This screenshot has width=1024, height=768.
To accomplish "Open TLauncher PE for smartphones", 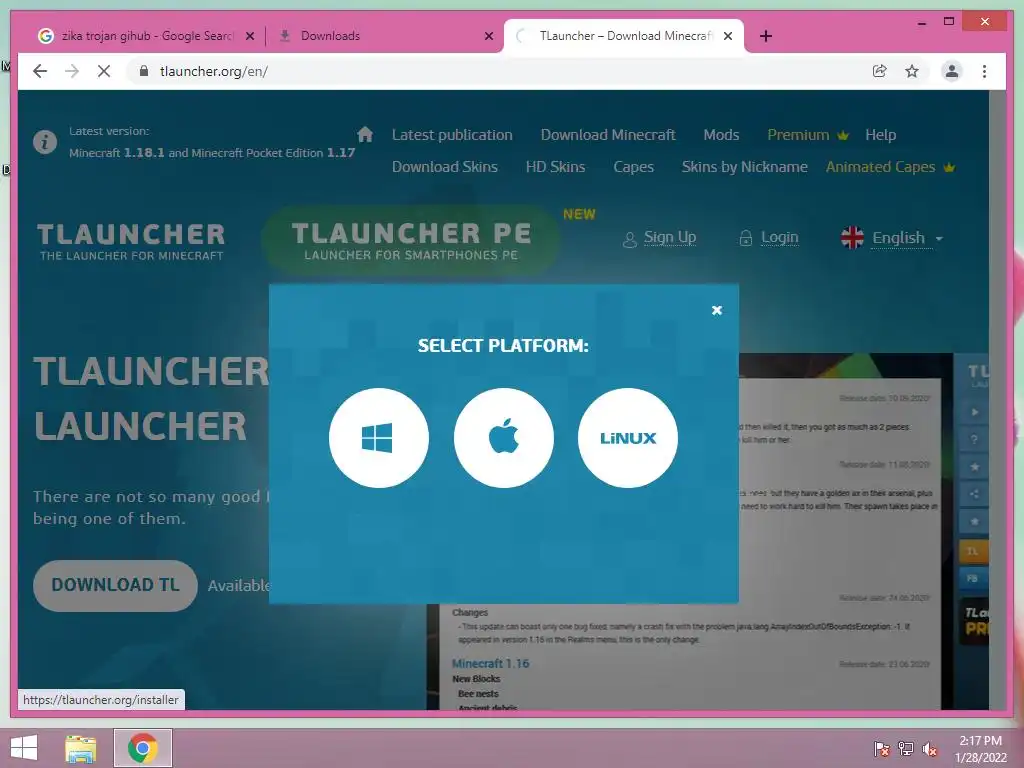I will 411,240.
